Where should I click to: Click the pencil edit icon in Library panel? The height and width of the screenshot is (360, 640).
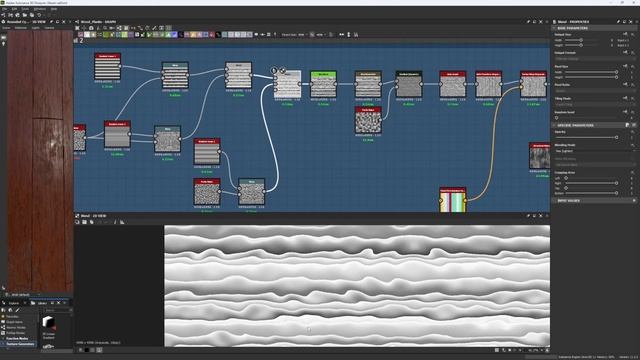tap(17, 310)
